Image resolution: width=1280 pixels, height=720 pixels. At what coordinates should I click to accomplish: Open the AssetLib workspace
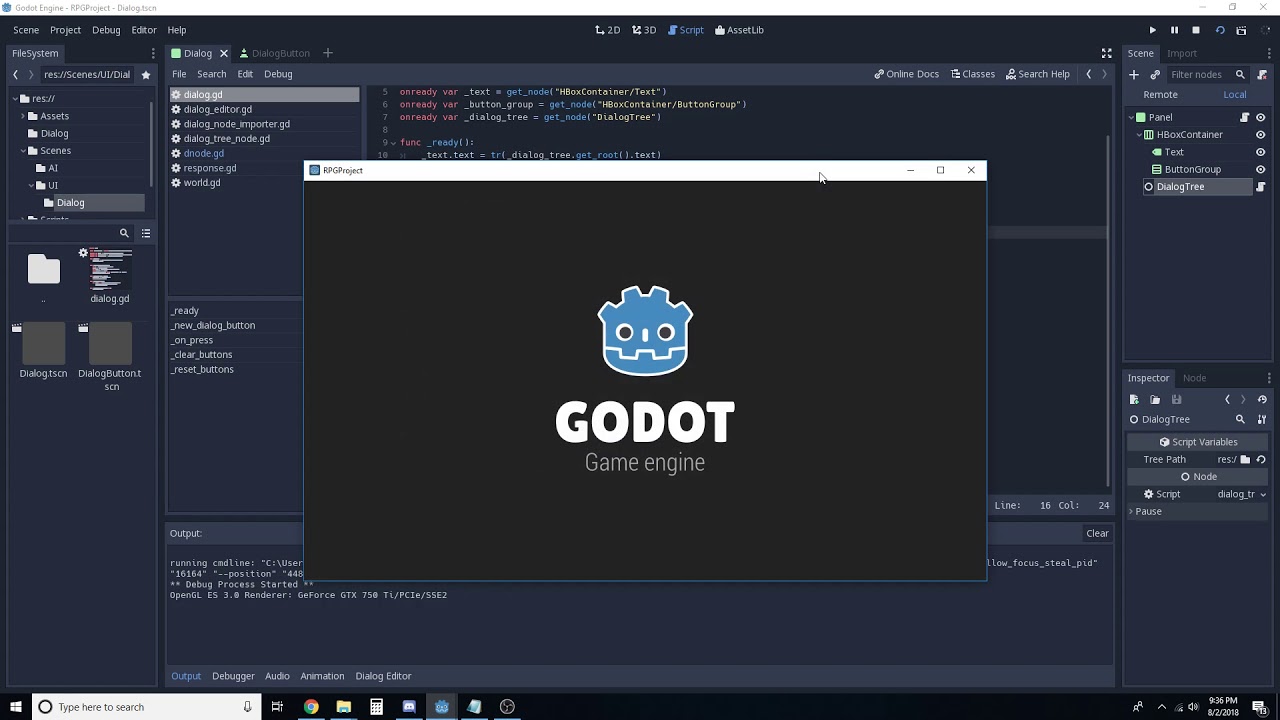[x=739, y=30]
